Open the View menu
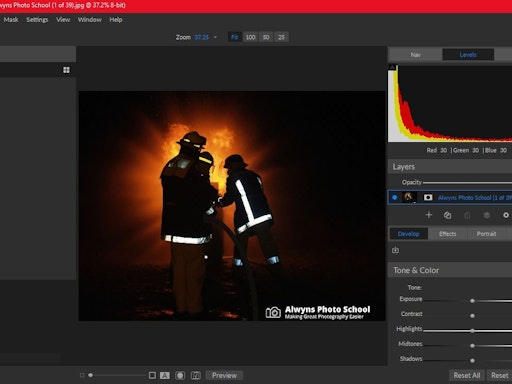The height and width of the screenshot is (384, 512). 63,20
